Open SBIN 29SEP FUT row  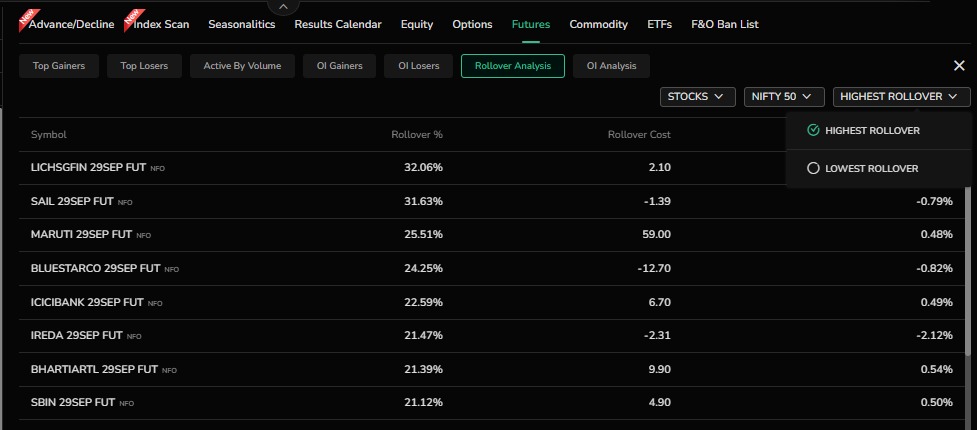point(492,403)
